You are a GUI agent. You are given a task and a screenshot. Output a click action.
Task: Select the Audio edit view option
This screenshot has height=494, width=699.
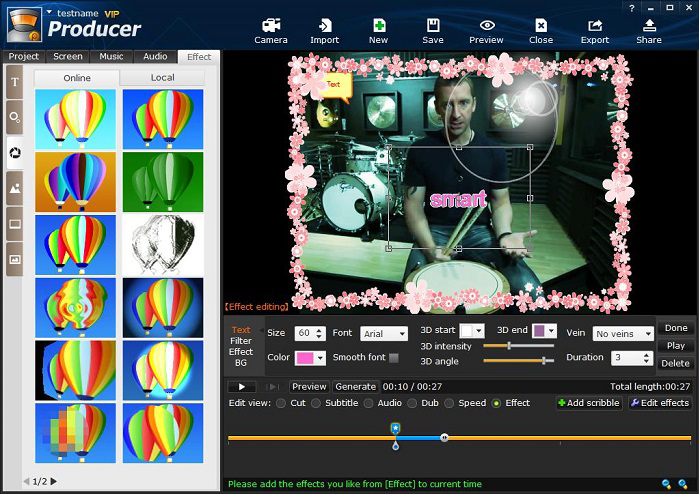tap(370, 403)
